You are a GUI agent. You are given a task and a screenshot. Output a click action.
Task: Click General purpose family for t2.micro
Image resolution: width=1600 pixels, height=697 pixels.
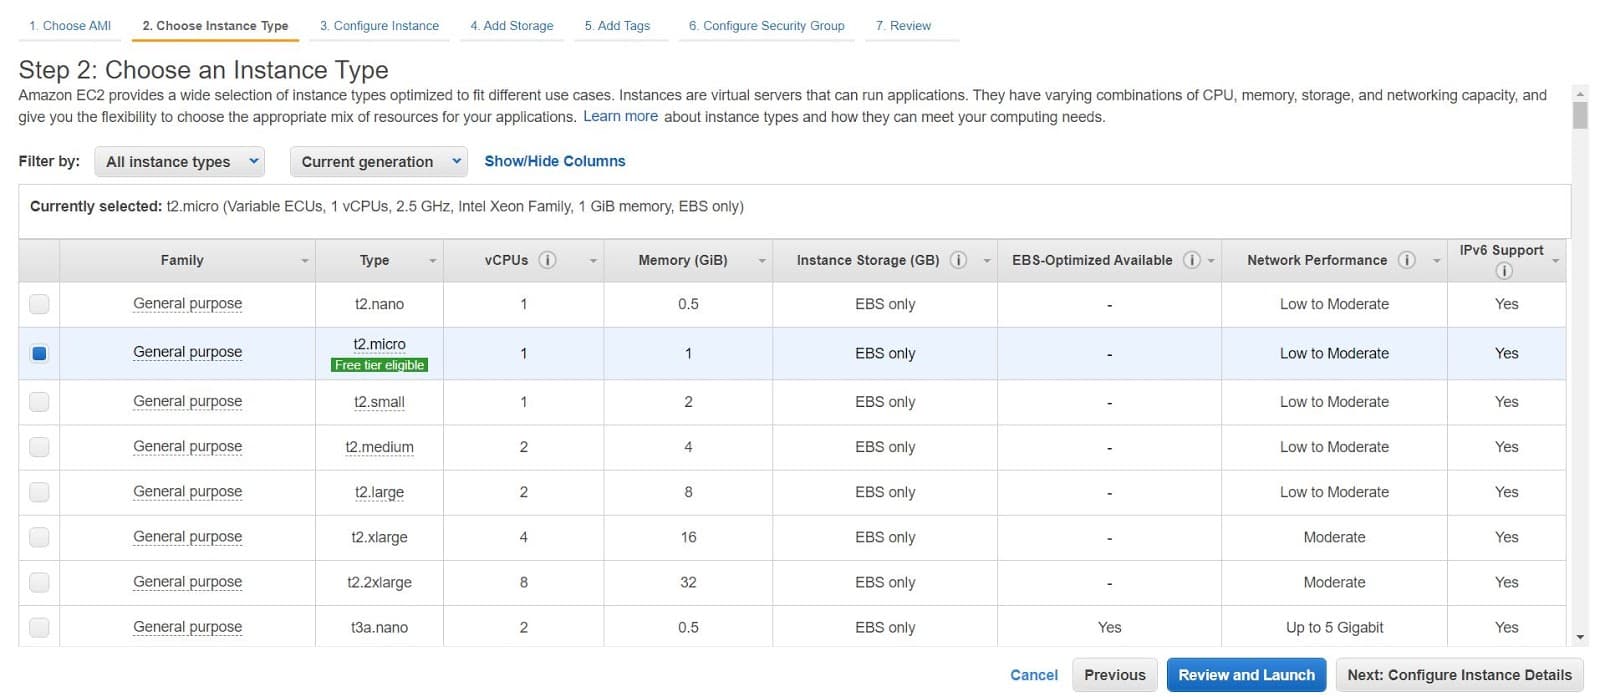187,352
